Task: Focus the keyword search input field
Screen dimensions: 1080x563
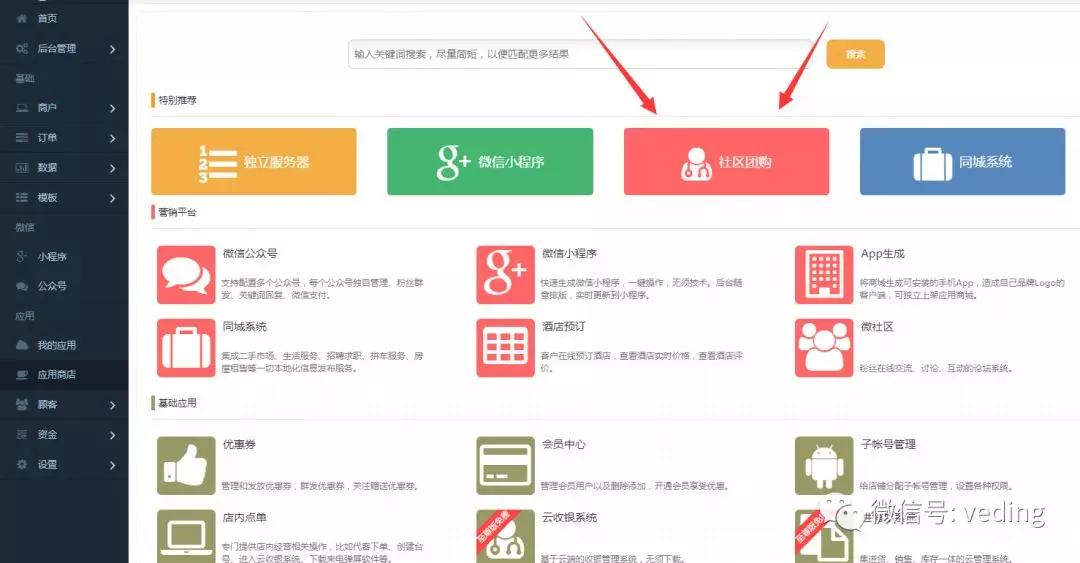Action: click(580, 54)
